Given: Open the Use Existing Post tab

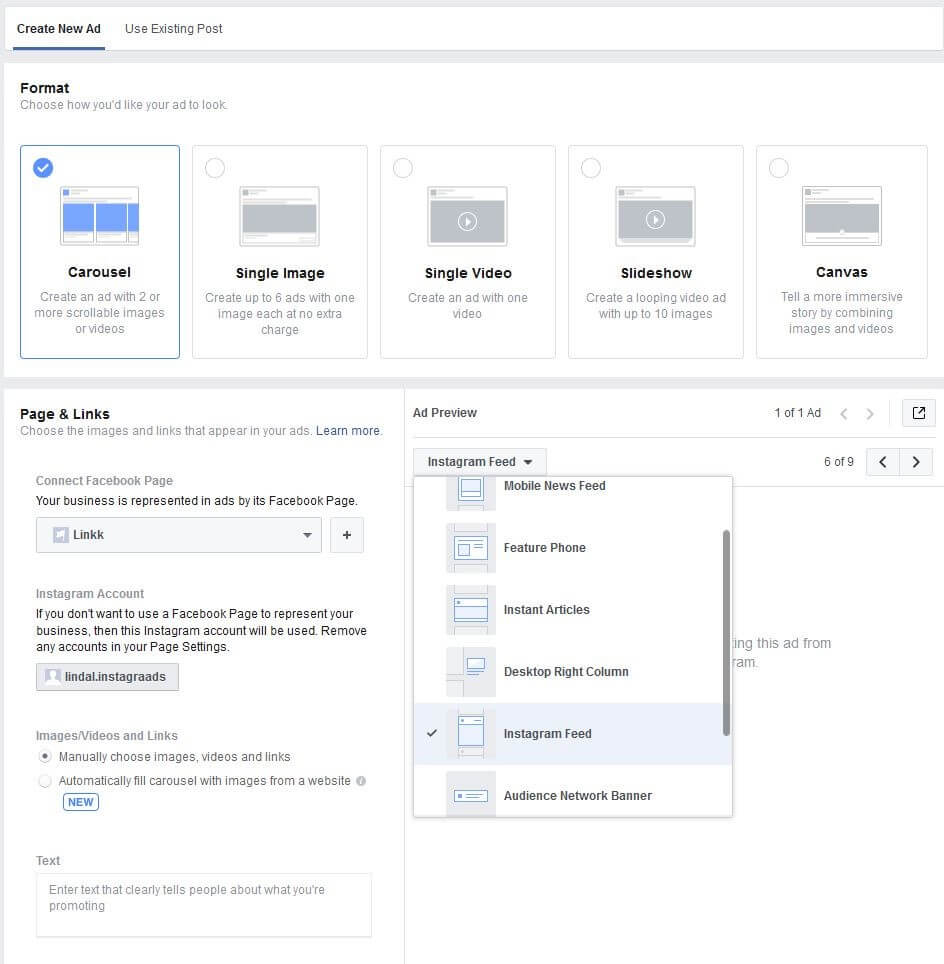Looking at the screenshot, I should click(173, 29).
